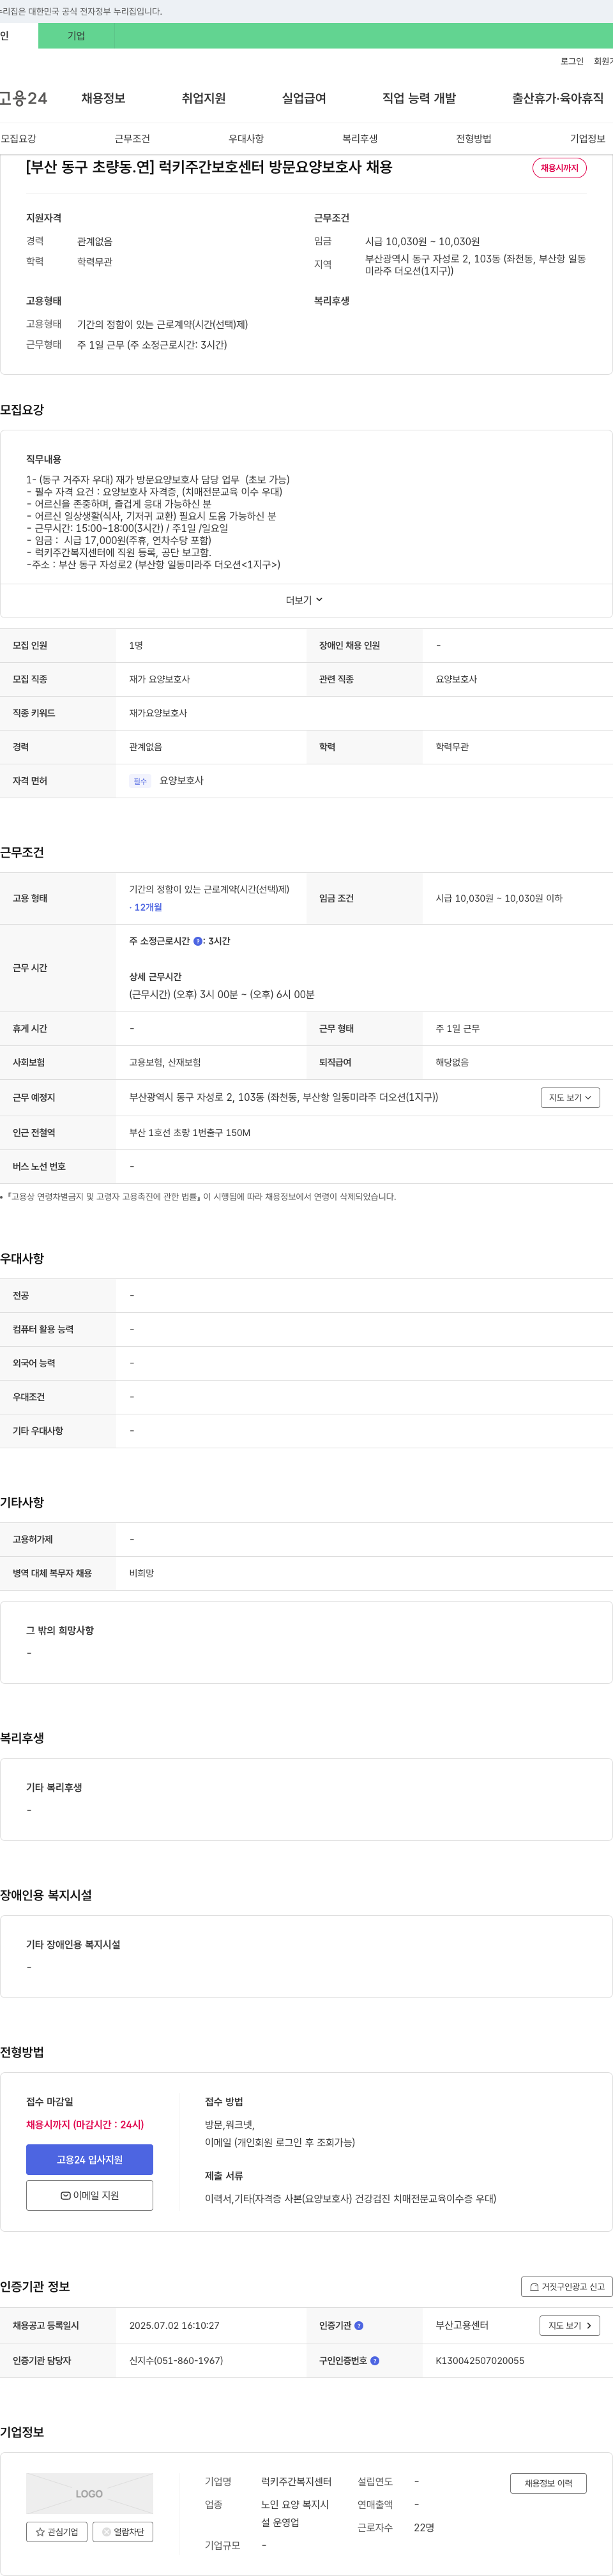Click company name 럭키주간복지센터

coord(296,2481)
